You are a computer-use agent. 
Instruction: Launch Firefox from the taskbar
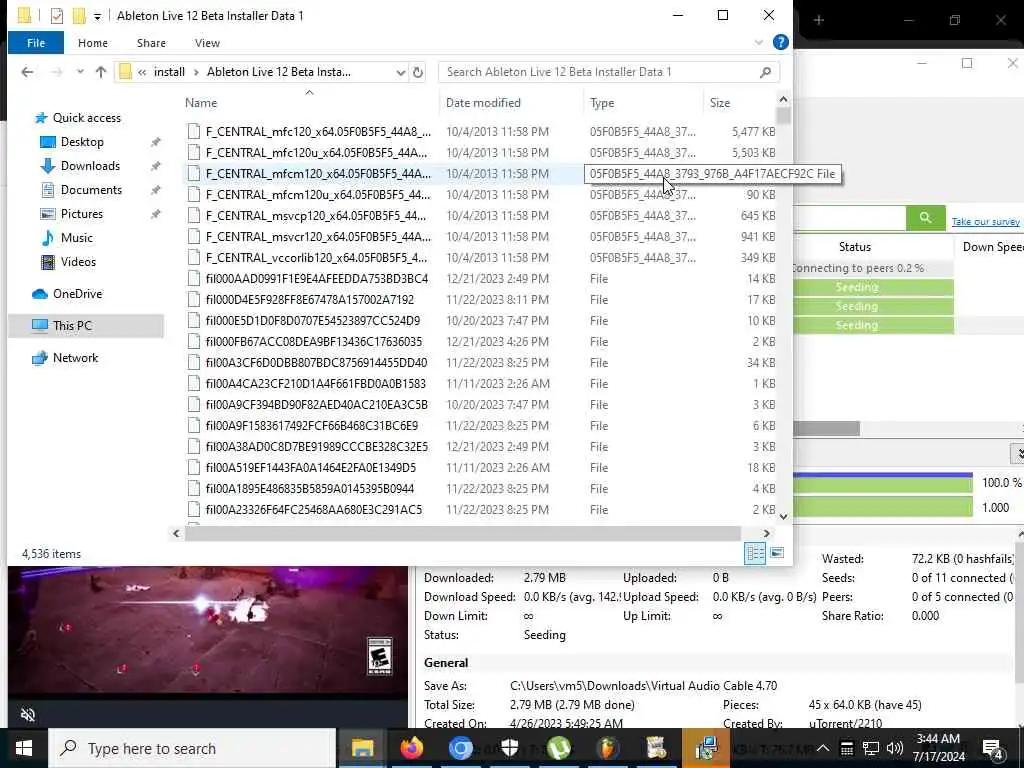pos(412,748)
